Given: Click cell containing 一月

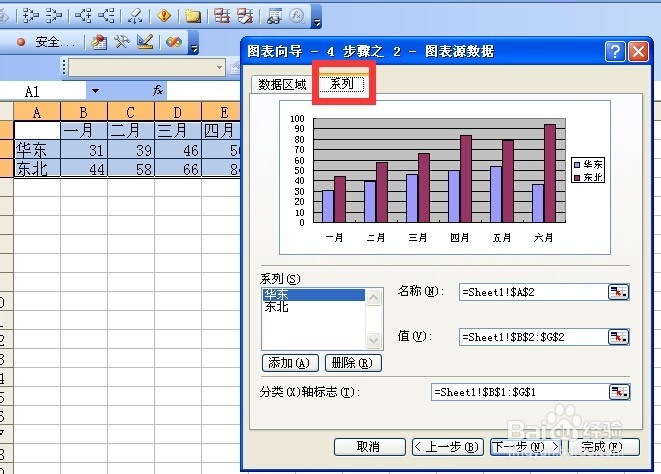Looking at the screenshot, I should coord(84,130).
